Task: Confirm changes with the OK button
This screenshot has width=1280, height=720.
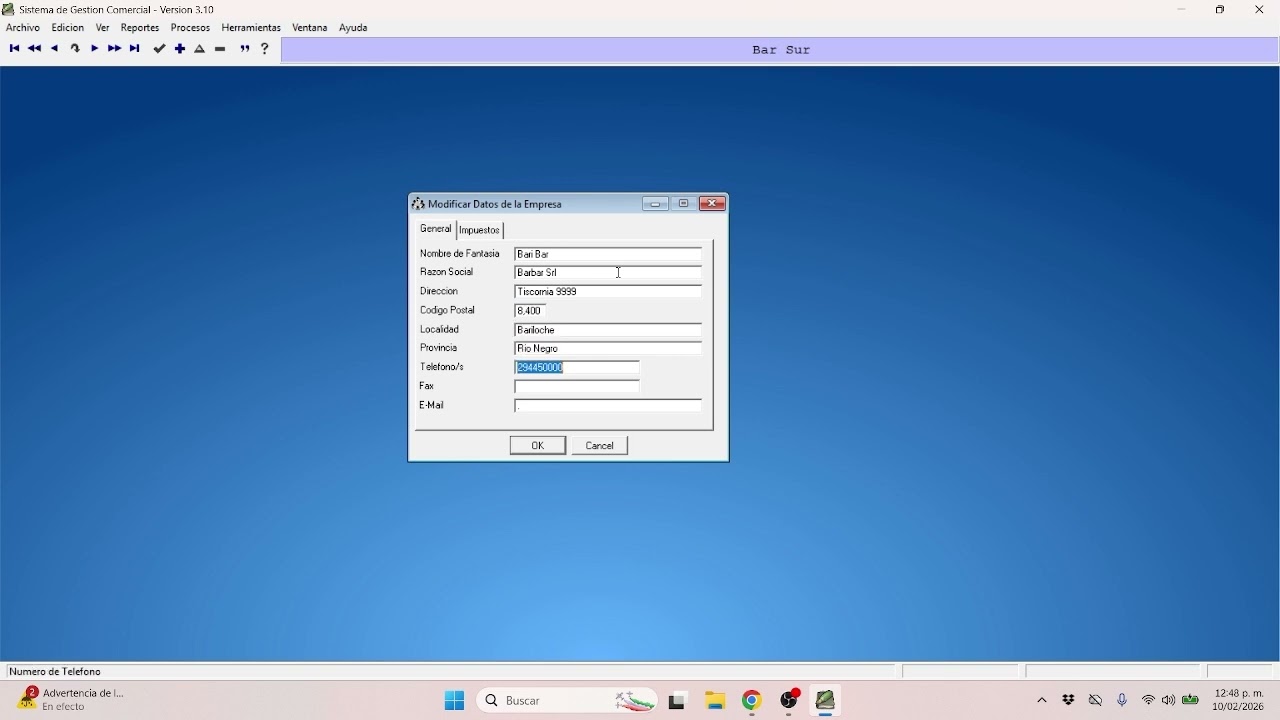Action: pos(538,446)
